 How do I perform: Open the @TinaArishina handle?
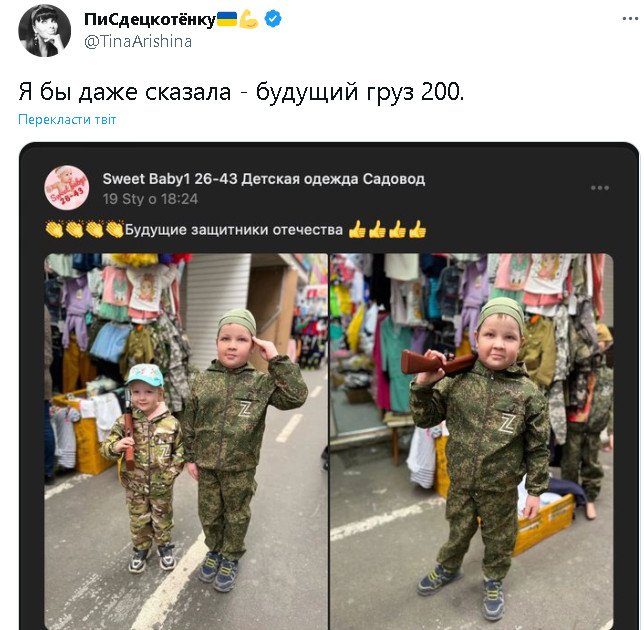pos(138,41)
